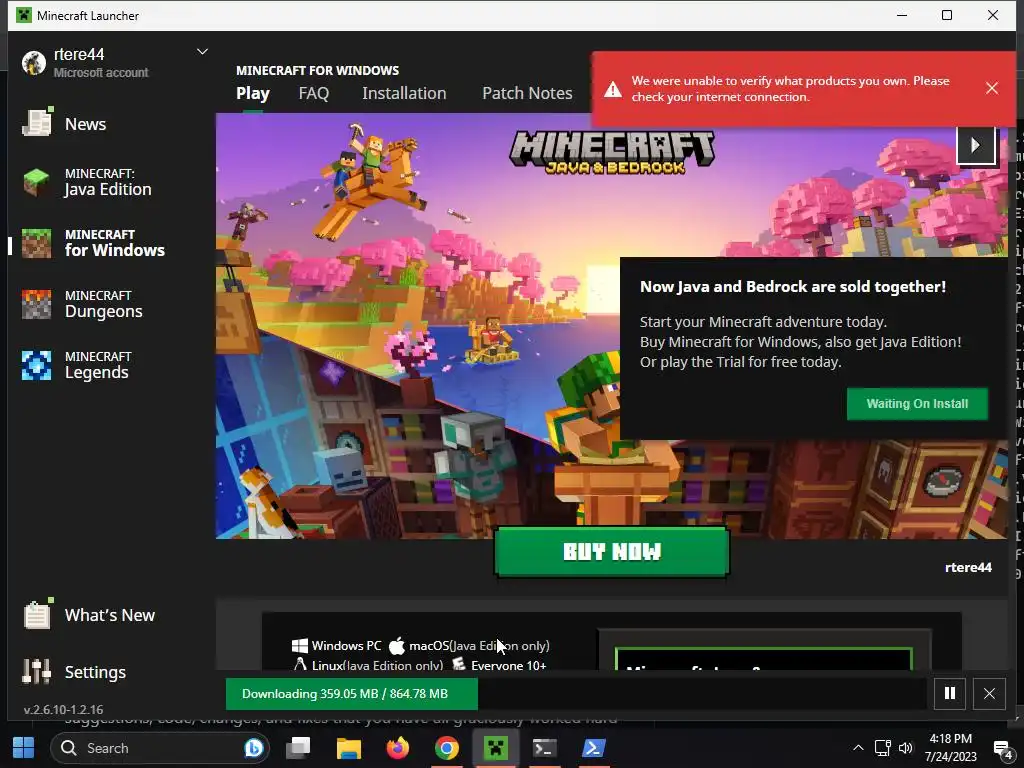Click the macOS Apple platform icon
Viewport: 1024px width, 768px height.
[396, 646]
